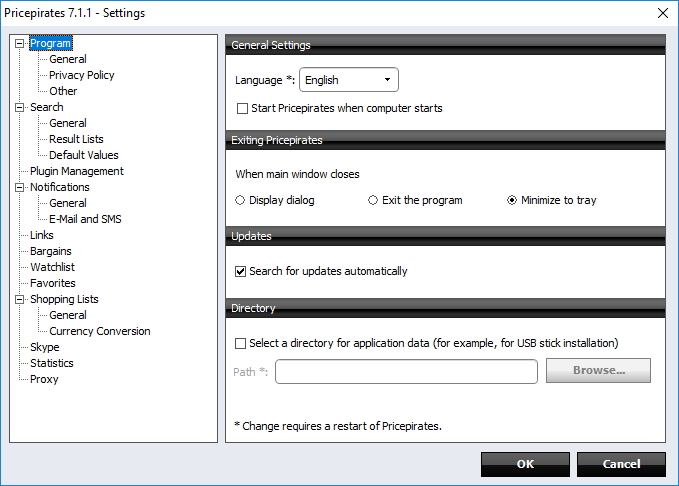
Task: Open the Skype settings page
Action: tap(45, 348)
